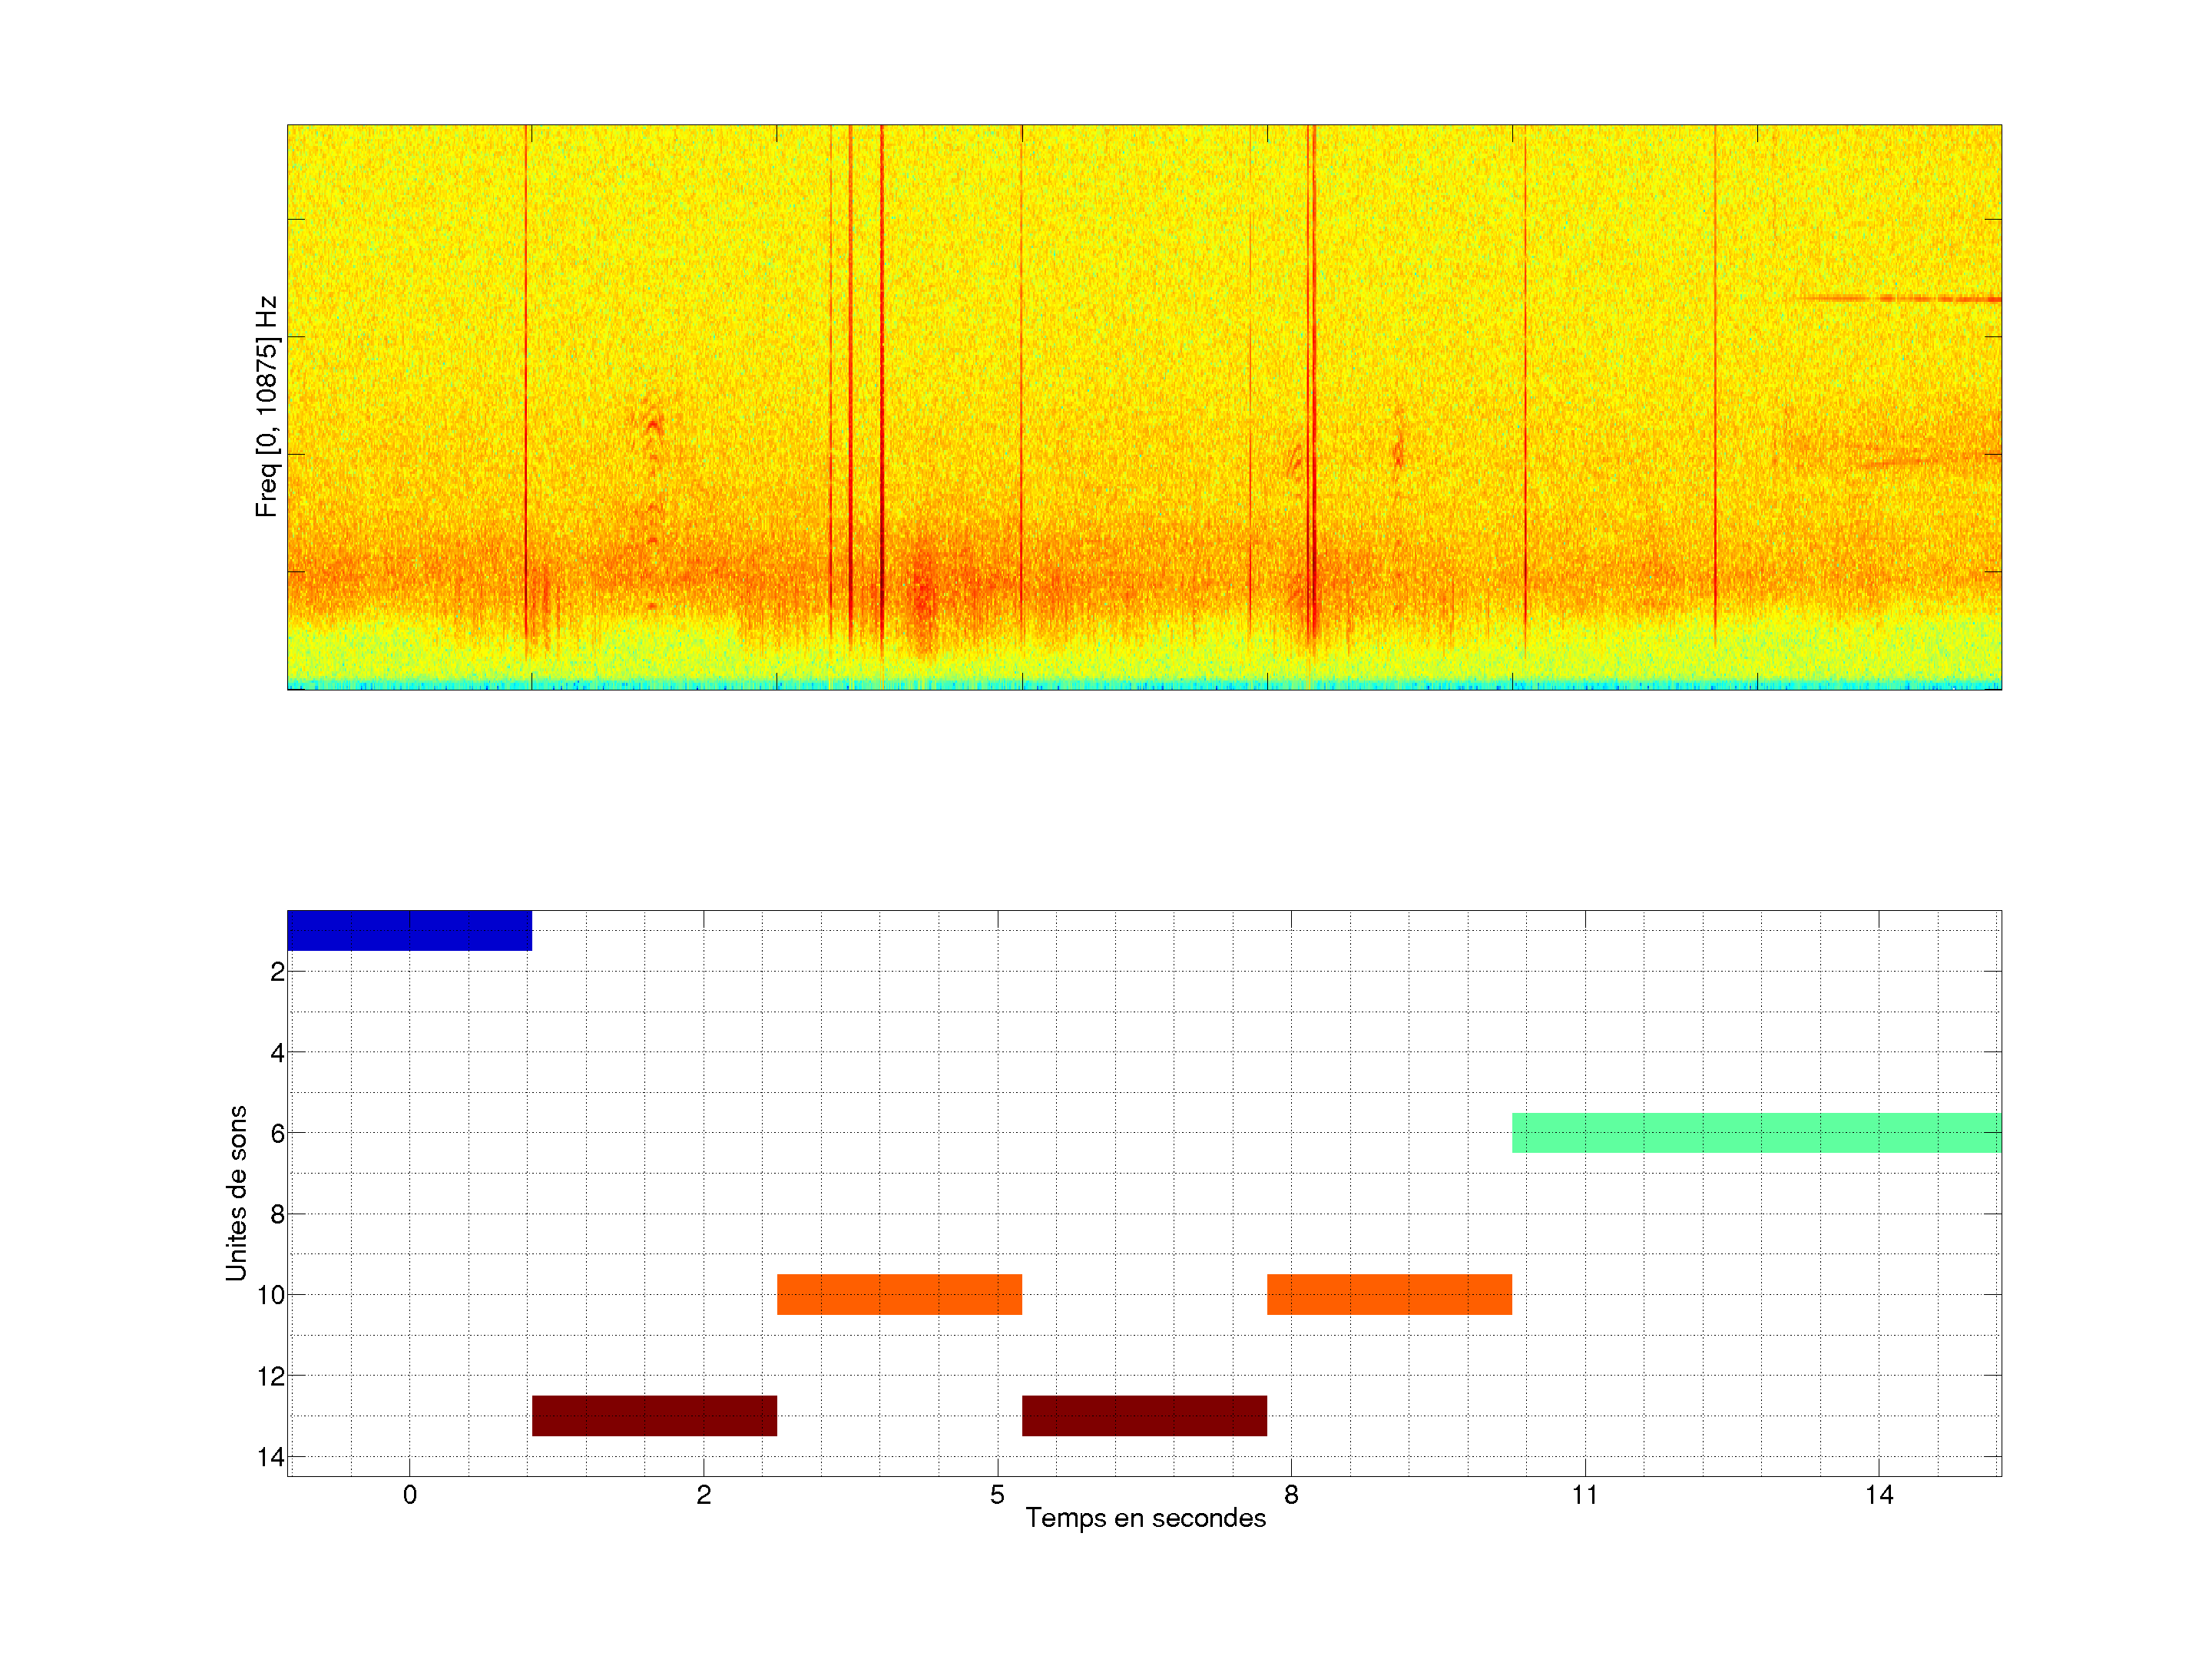Screen dimensions: 2212x1659
Task: Click x-axis tick label 8
Action: [x=1291, y=1495]
